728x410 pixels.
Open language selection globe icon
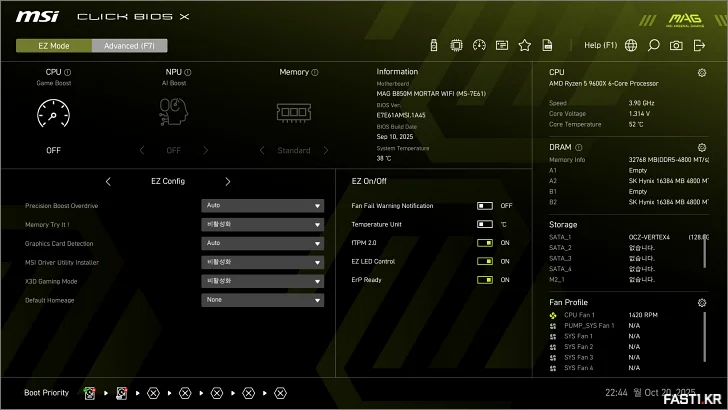[x=631, y=45]
